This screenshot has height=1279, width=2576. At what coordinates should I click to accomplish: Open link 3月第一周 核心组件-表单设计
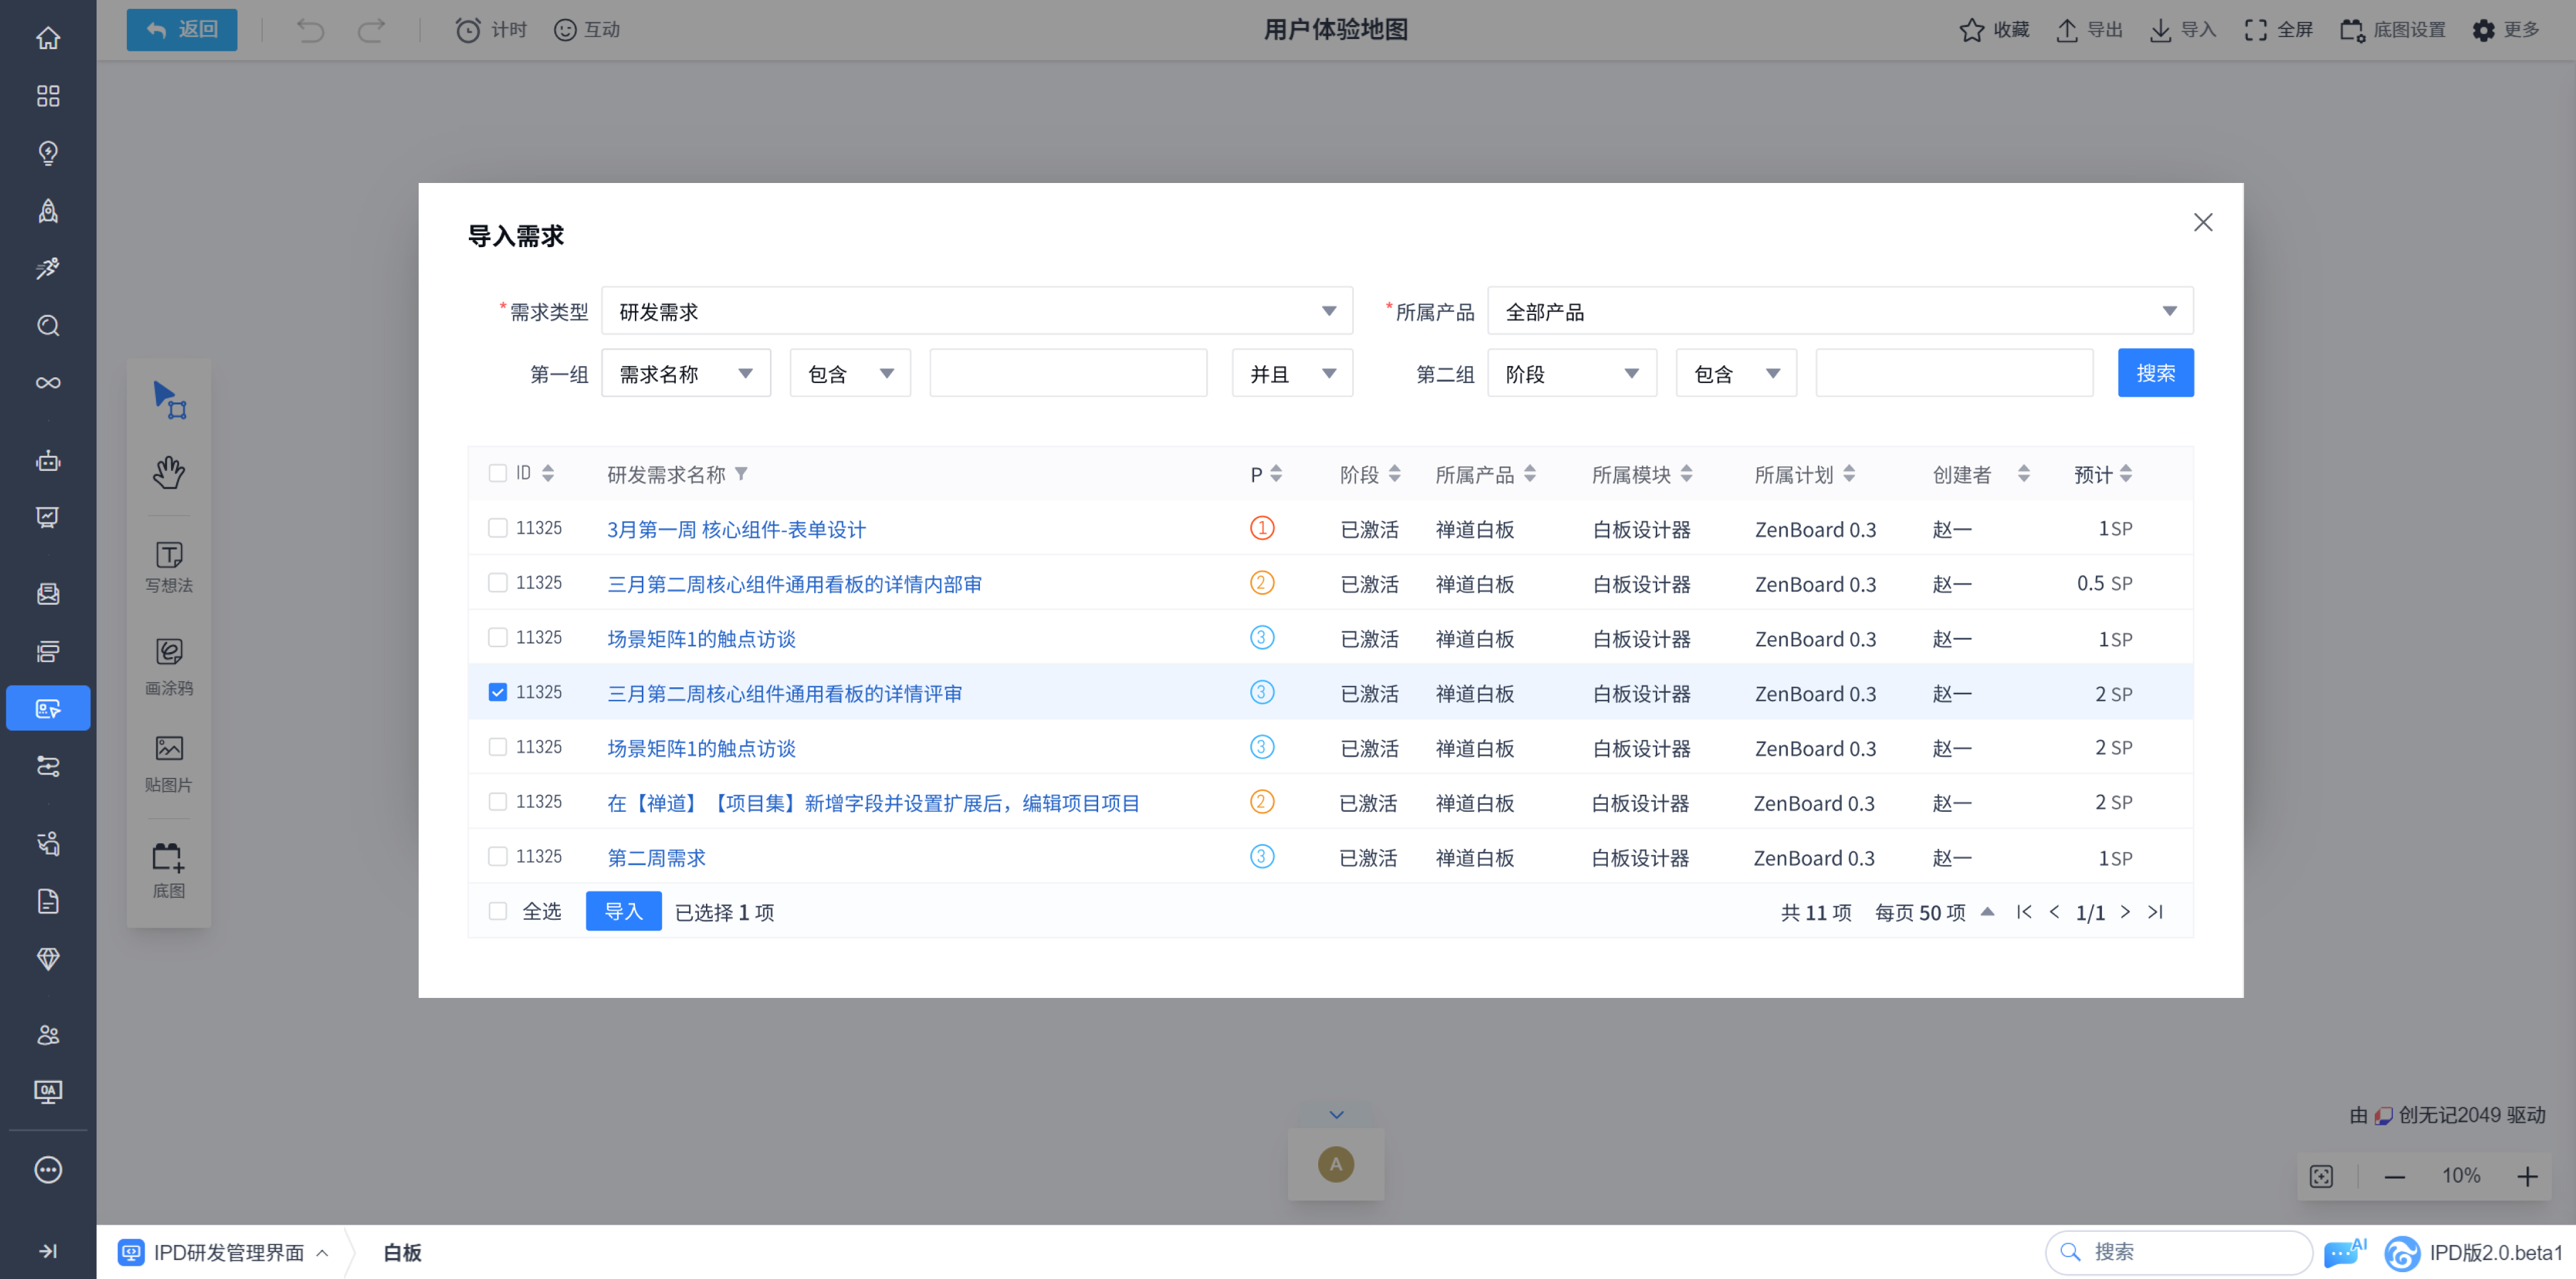tap(736, 529)
